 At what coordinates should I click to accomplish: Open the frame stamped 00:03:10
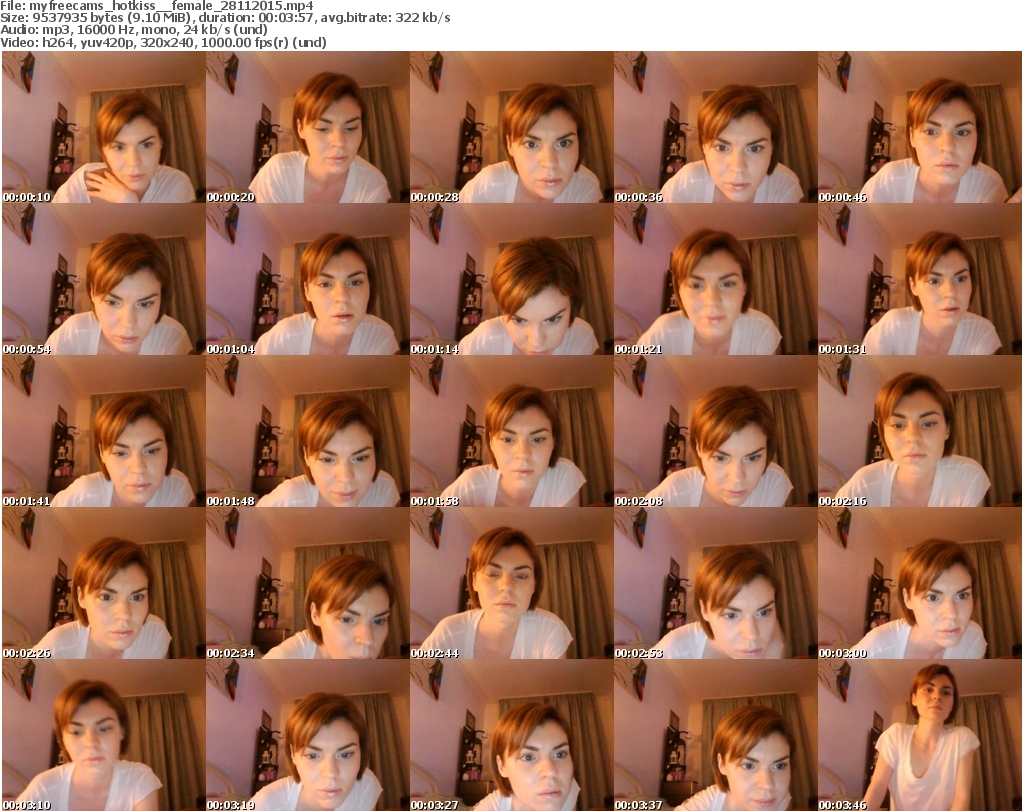(104, 735)
